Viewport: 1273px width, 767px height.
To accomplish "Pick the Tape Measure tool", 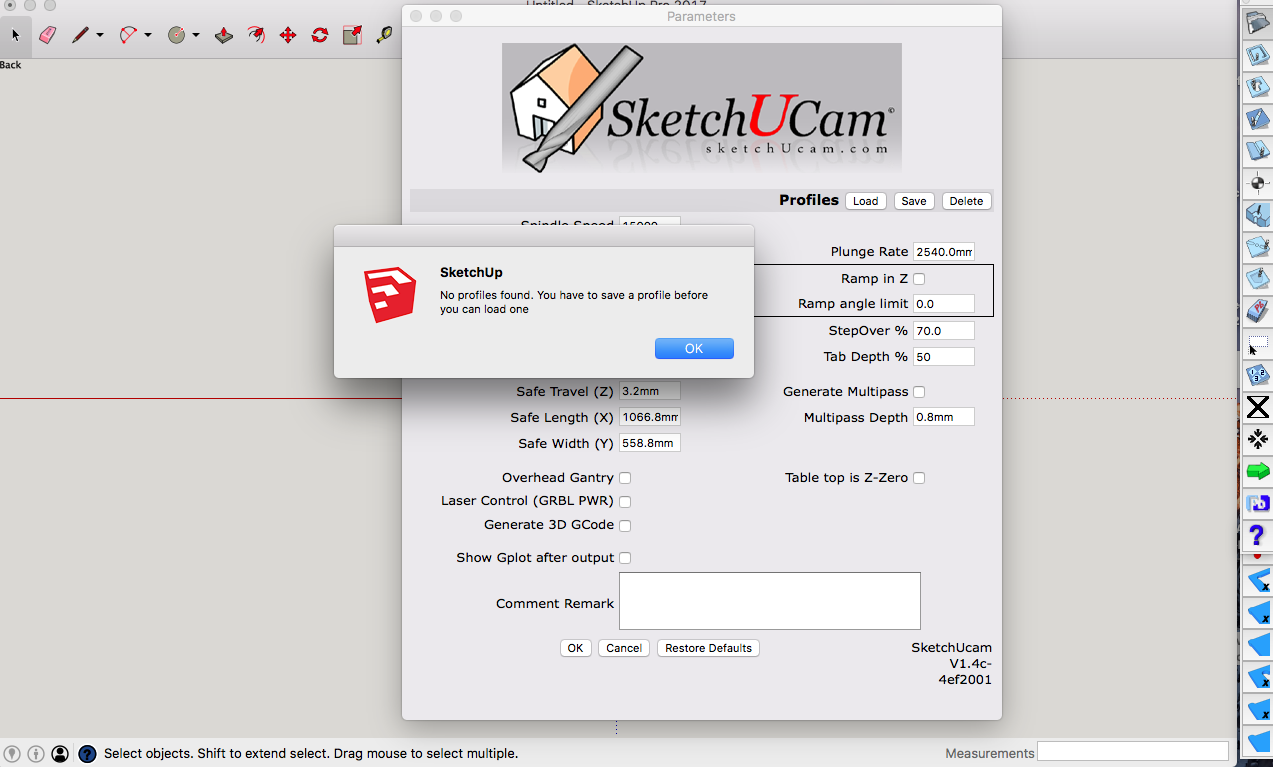I will pyautogui.click(x=384, y=35).
